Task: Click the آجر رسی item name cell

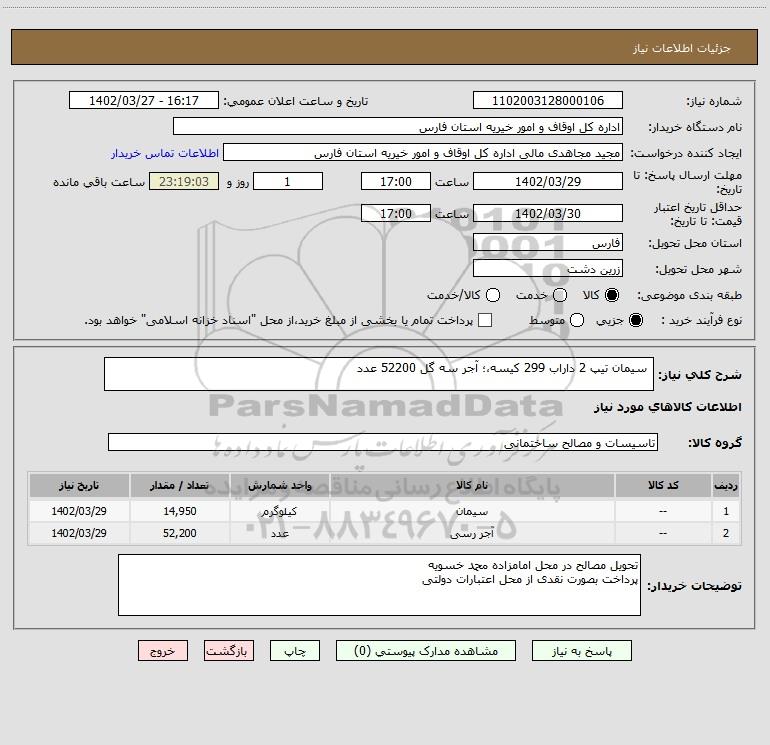Action: (472, 533)
